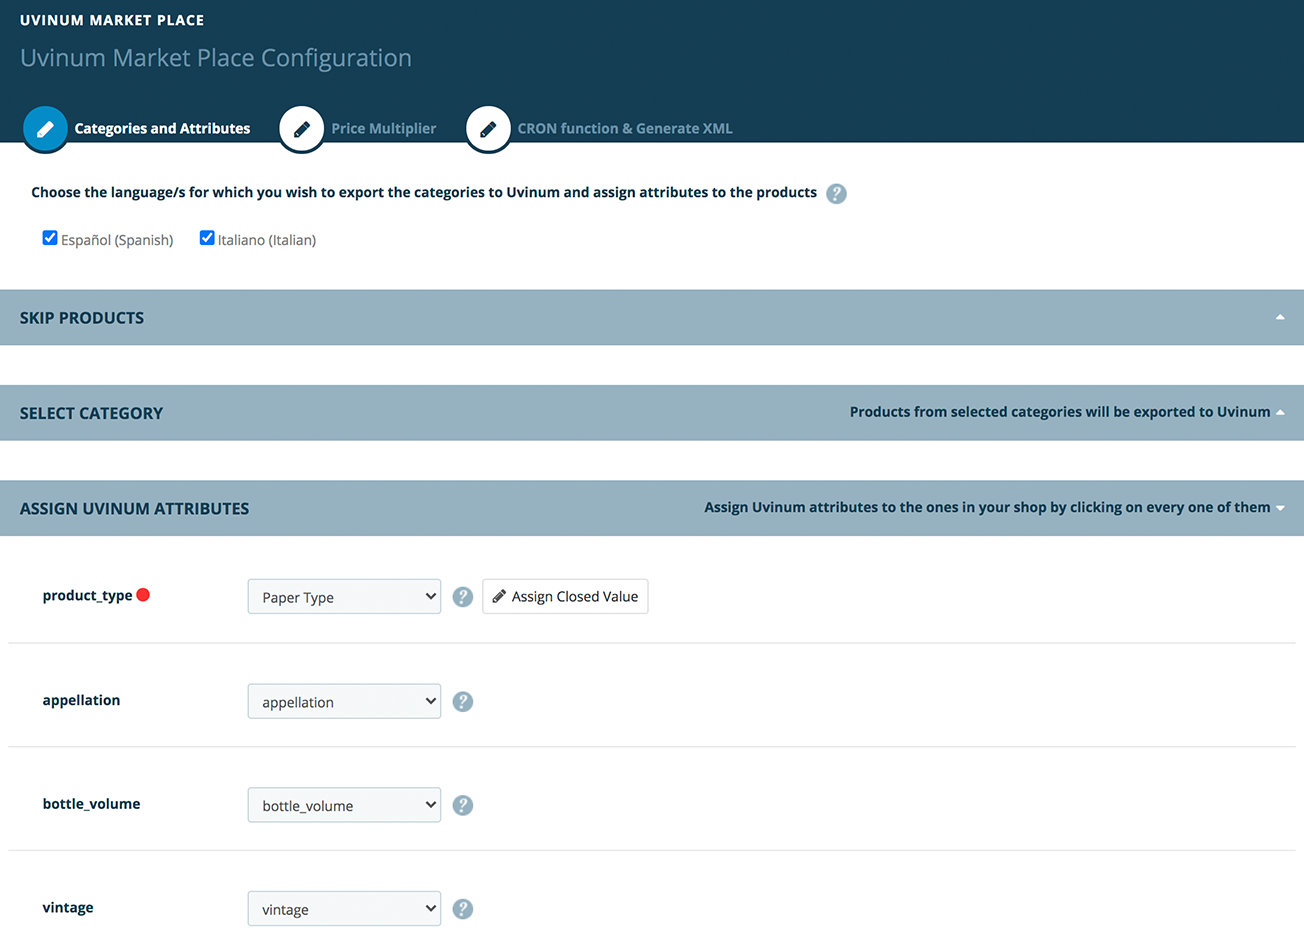Screen dimensions: 1304x940
Task: Open help icon next to language instructions
Action: (x=837, y=193)
